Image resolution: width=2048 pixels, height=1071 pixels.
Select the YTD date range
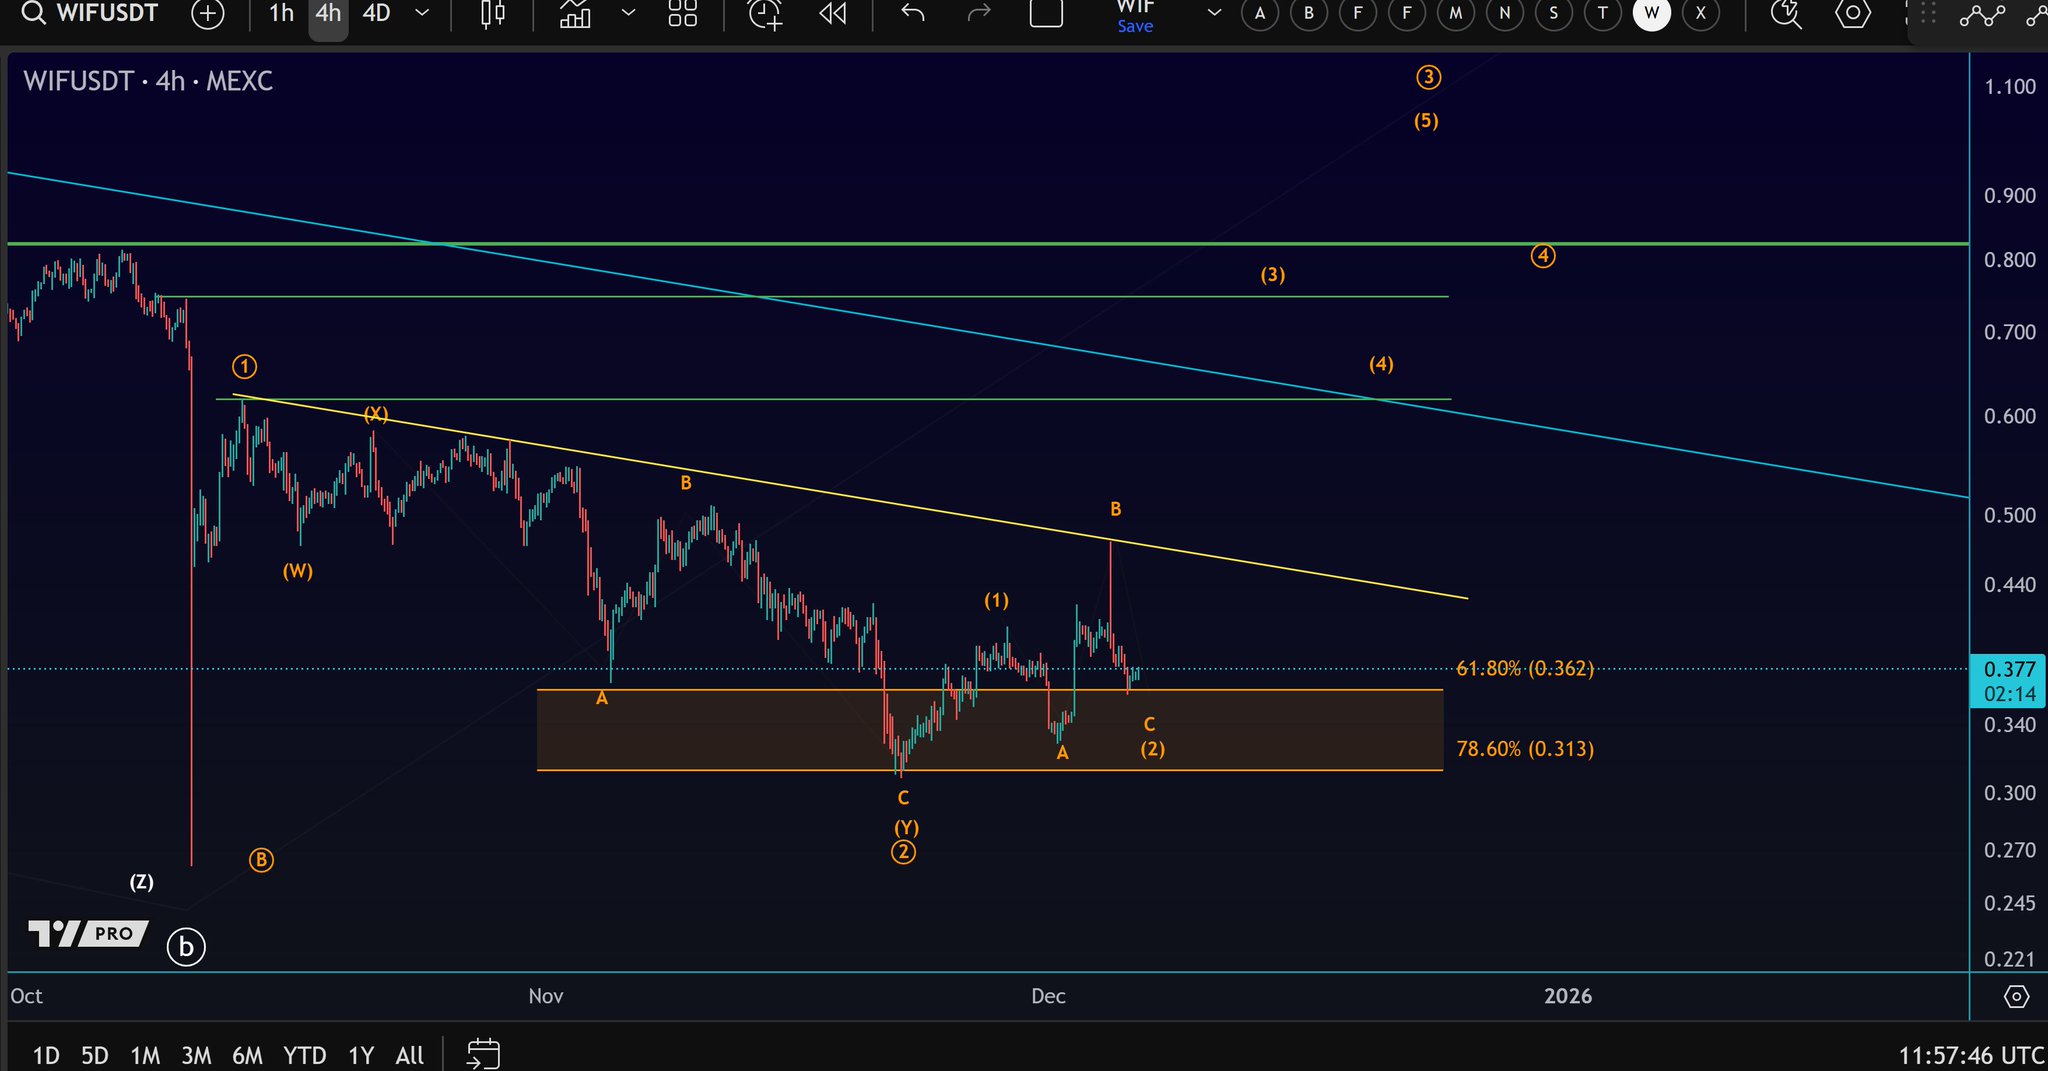pyautogui.click(x=304, y=1055)
